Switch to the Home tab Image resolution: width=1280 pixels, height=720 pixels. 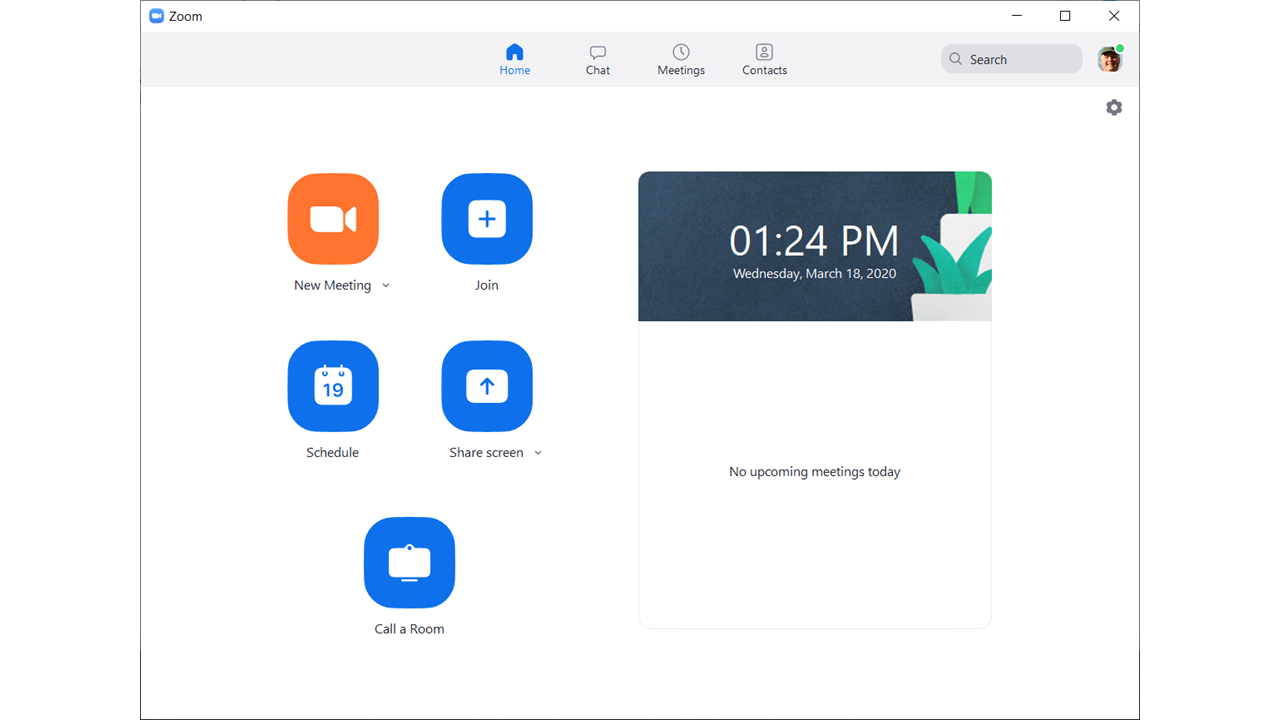coord(515,59)
